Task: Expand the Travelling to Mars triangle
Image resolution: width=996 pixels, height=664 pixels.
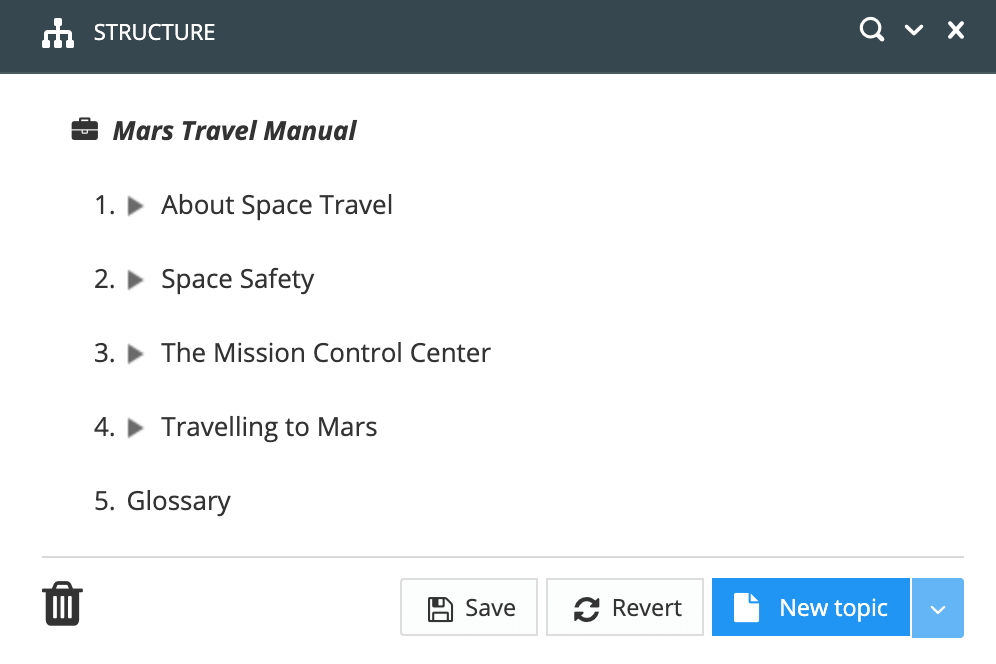Action: click(x=136, y=428)
